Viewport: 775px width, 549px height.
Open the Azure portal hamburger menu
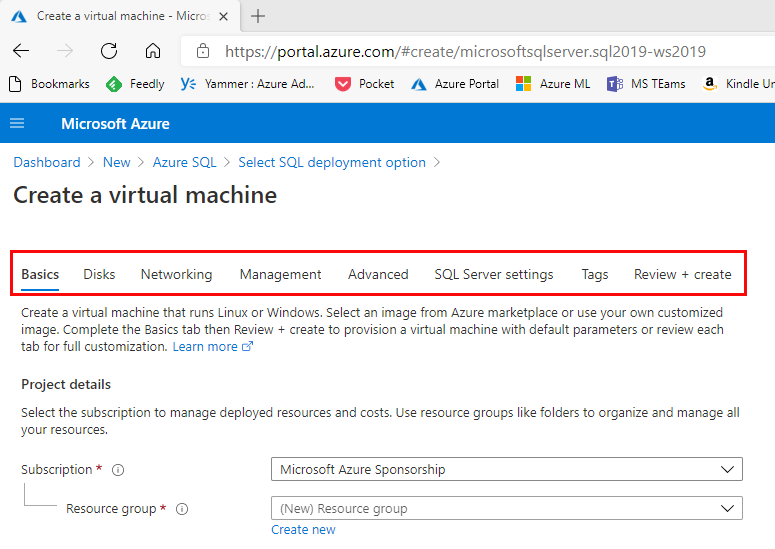pos(17,123)
